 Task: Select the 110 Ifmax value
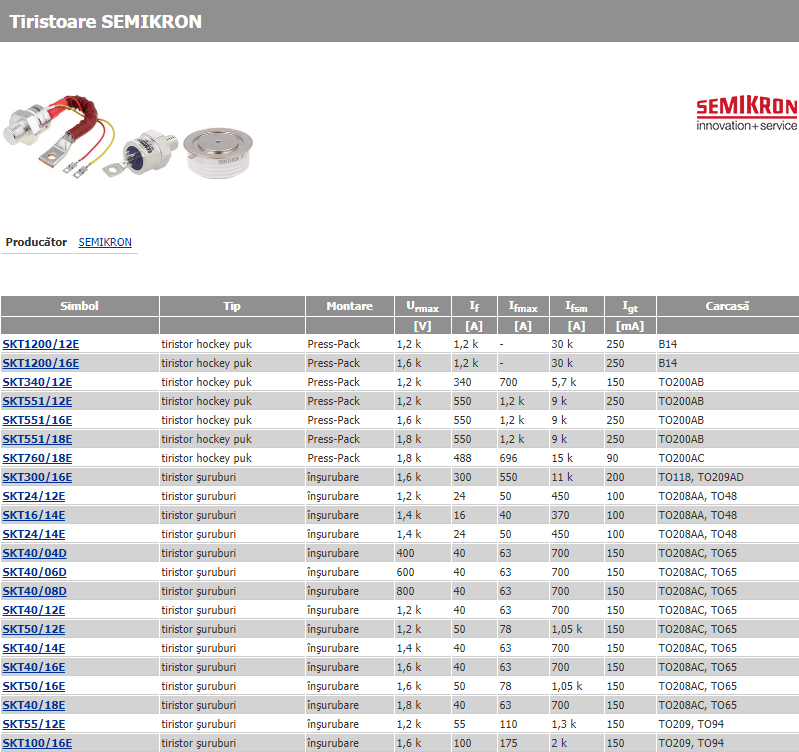coord(508,724)
